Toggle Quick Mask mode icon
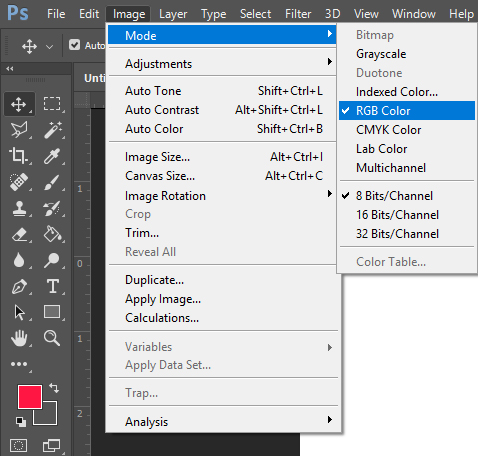 click(19, 446)
